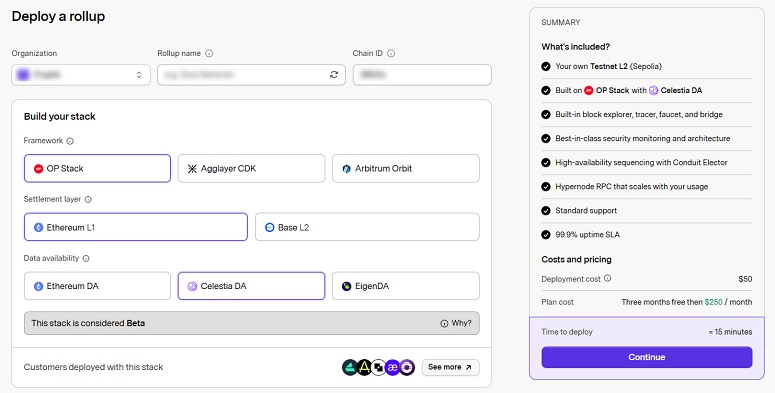Click 'This stack is considered Beta' text
Image resolution: width=775 pixels, height=393 pixels.
pyautogui.click(x=88, y=323)
